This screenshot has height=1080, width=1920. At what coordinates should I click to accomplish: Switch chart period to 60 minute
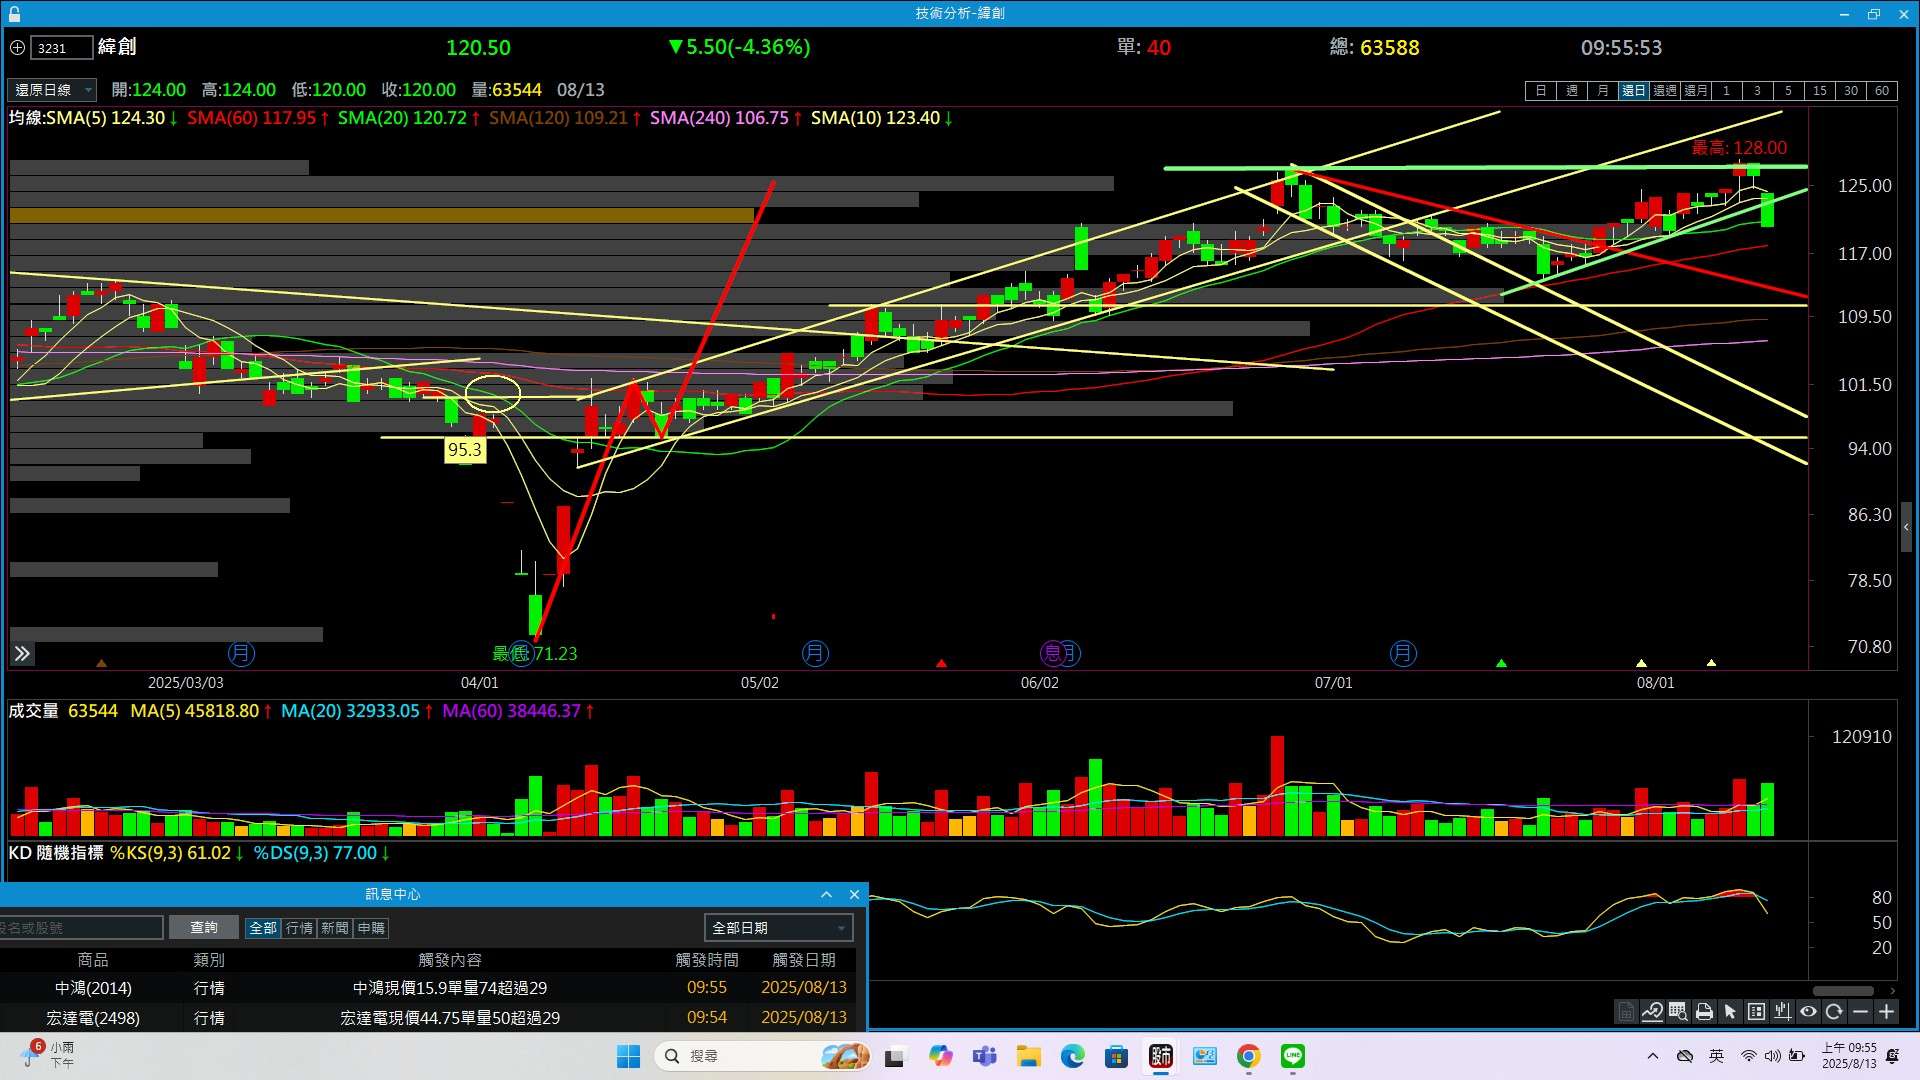coord(1882,91)
